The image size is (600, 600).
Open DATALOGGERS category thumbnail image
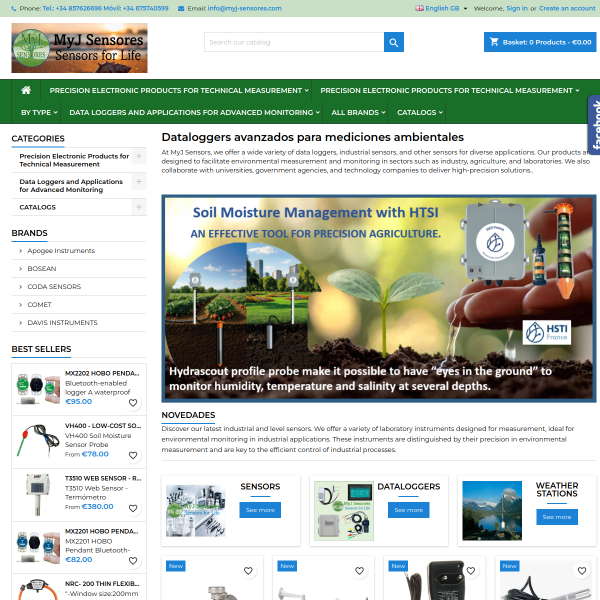[344, 511]
